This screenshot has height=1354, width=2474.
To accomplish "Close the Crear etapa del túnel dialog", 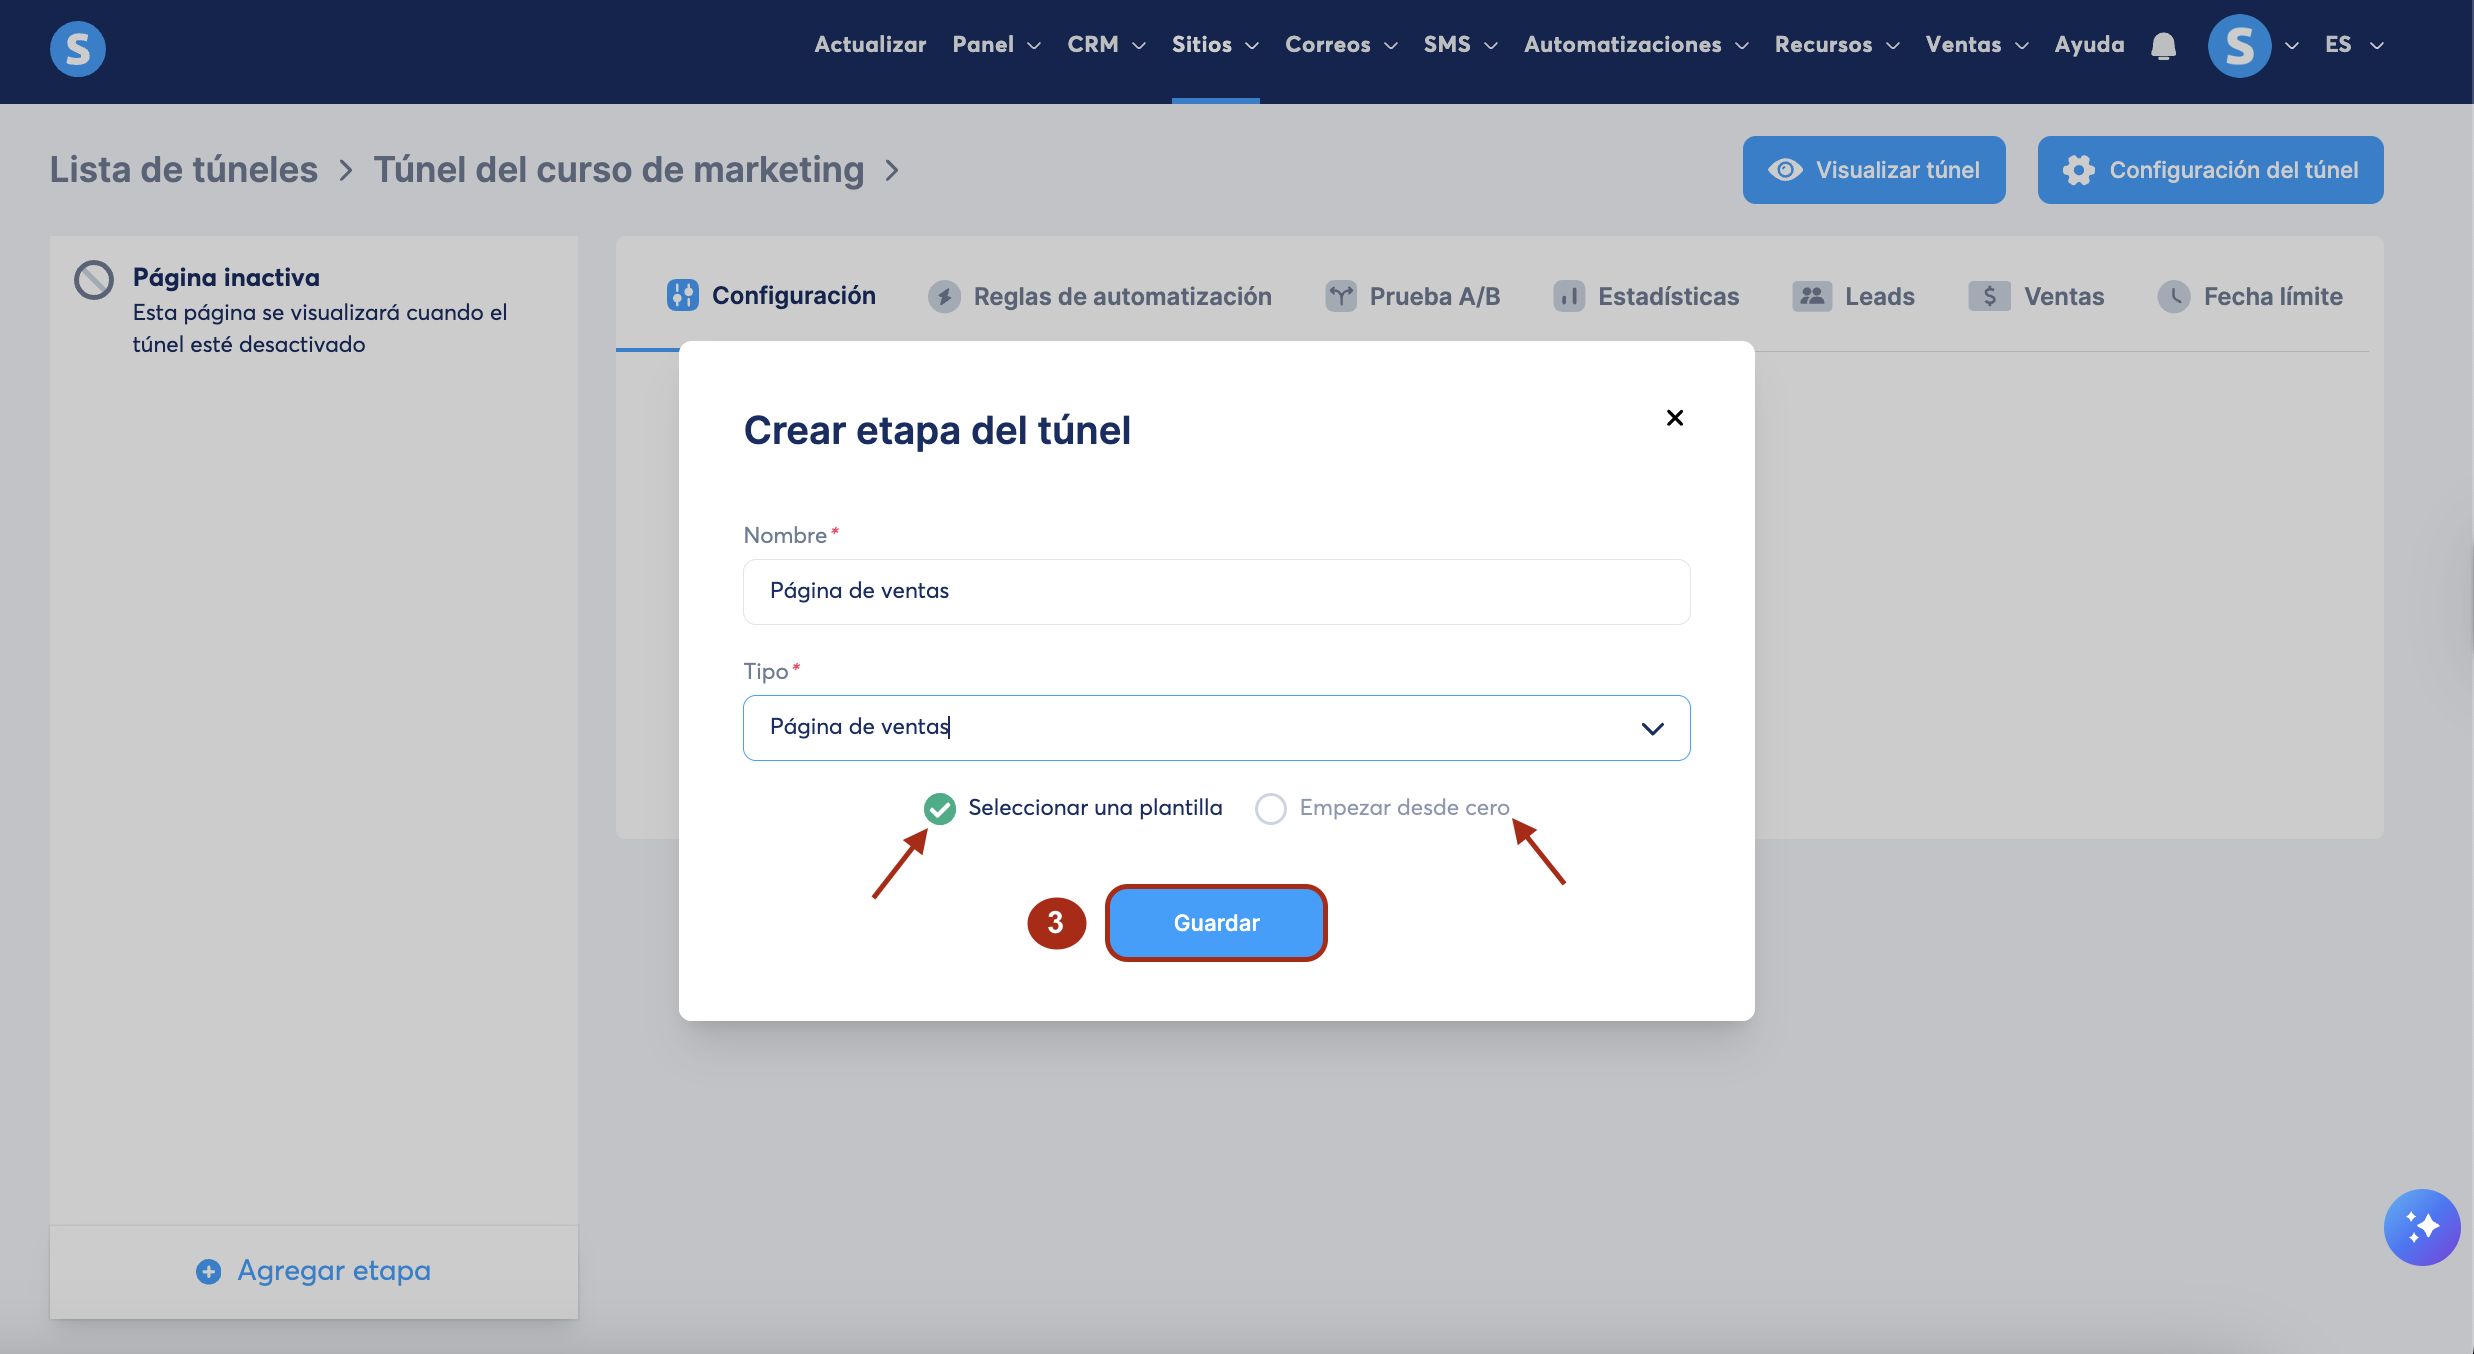I will [x=1675, y=418].
